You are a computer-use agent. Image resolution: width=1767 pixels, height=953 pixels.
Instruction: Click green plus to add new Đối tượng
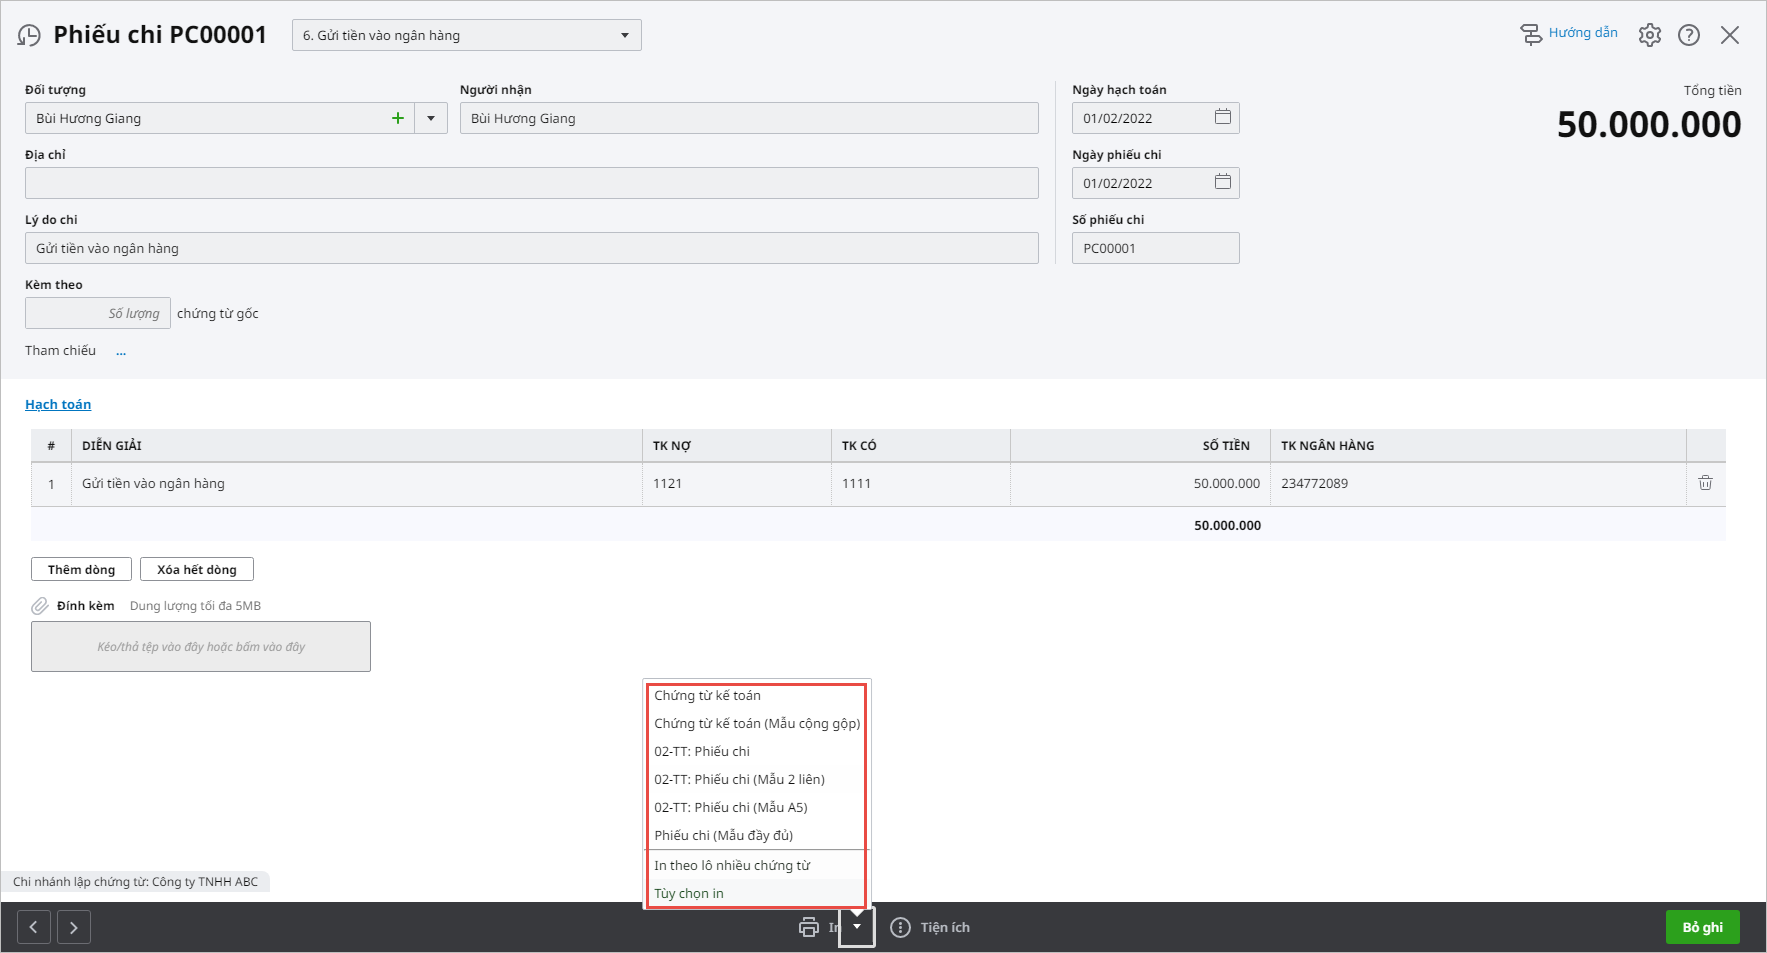(x=397, y=118)
